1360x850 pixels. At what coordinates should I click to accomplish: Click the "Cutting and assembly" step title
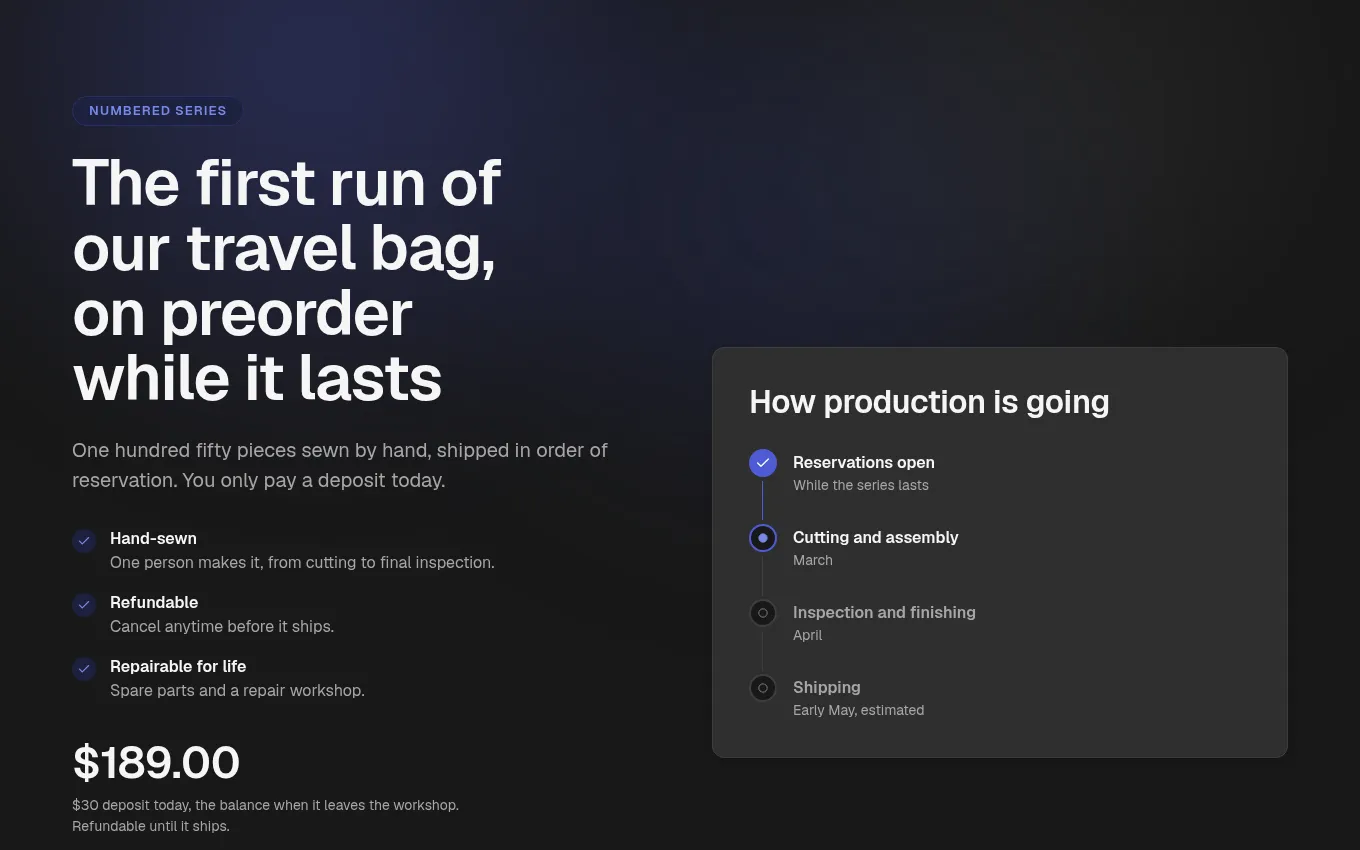coord(876,537)
